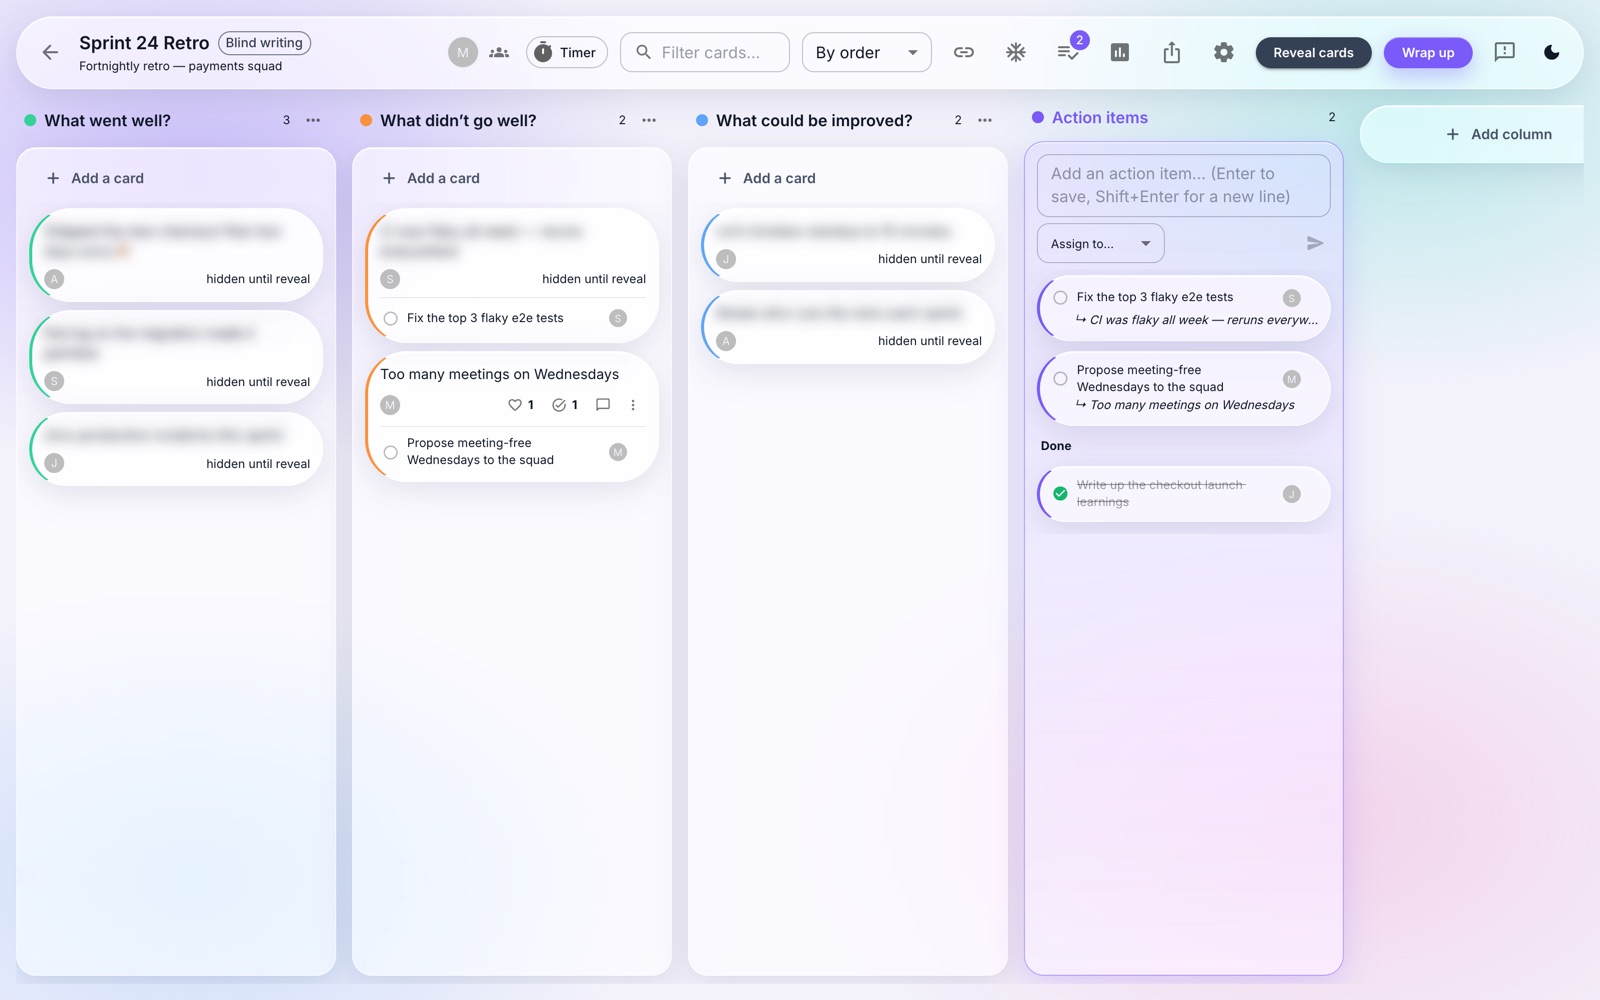Tick Propose meeting-free Wednesdays checkbox on the card
The image size is (1600, 1000).
click(391, 453)
